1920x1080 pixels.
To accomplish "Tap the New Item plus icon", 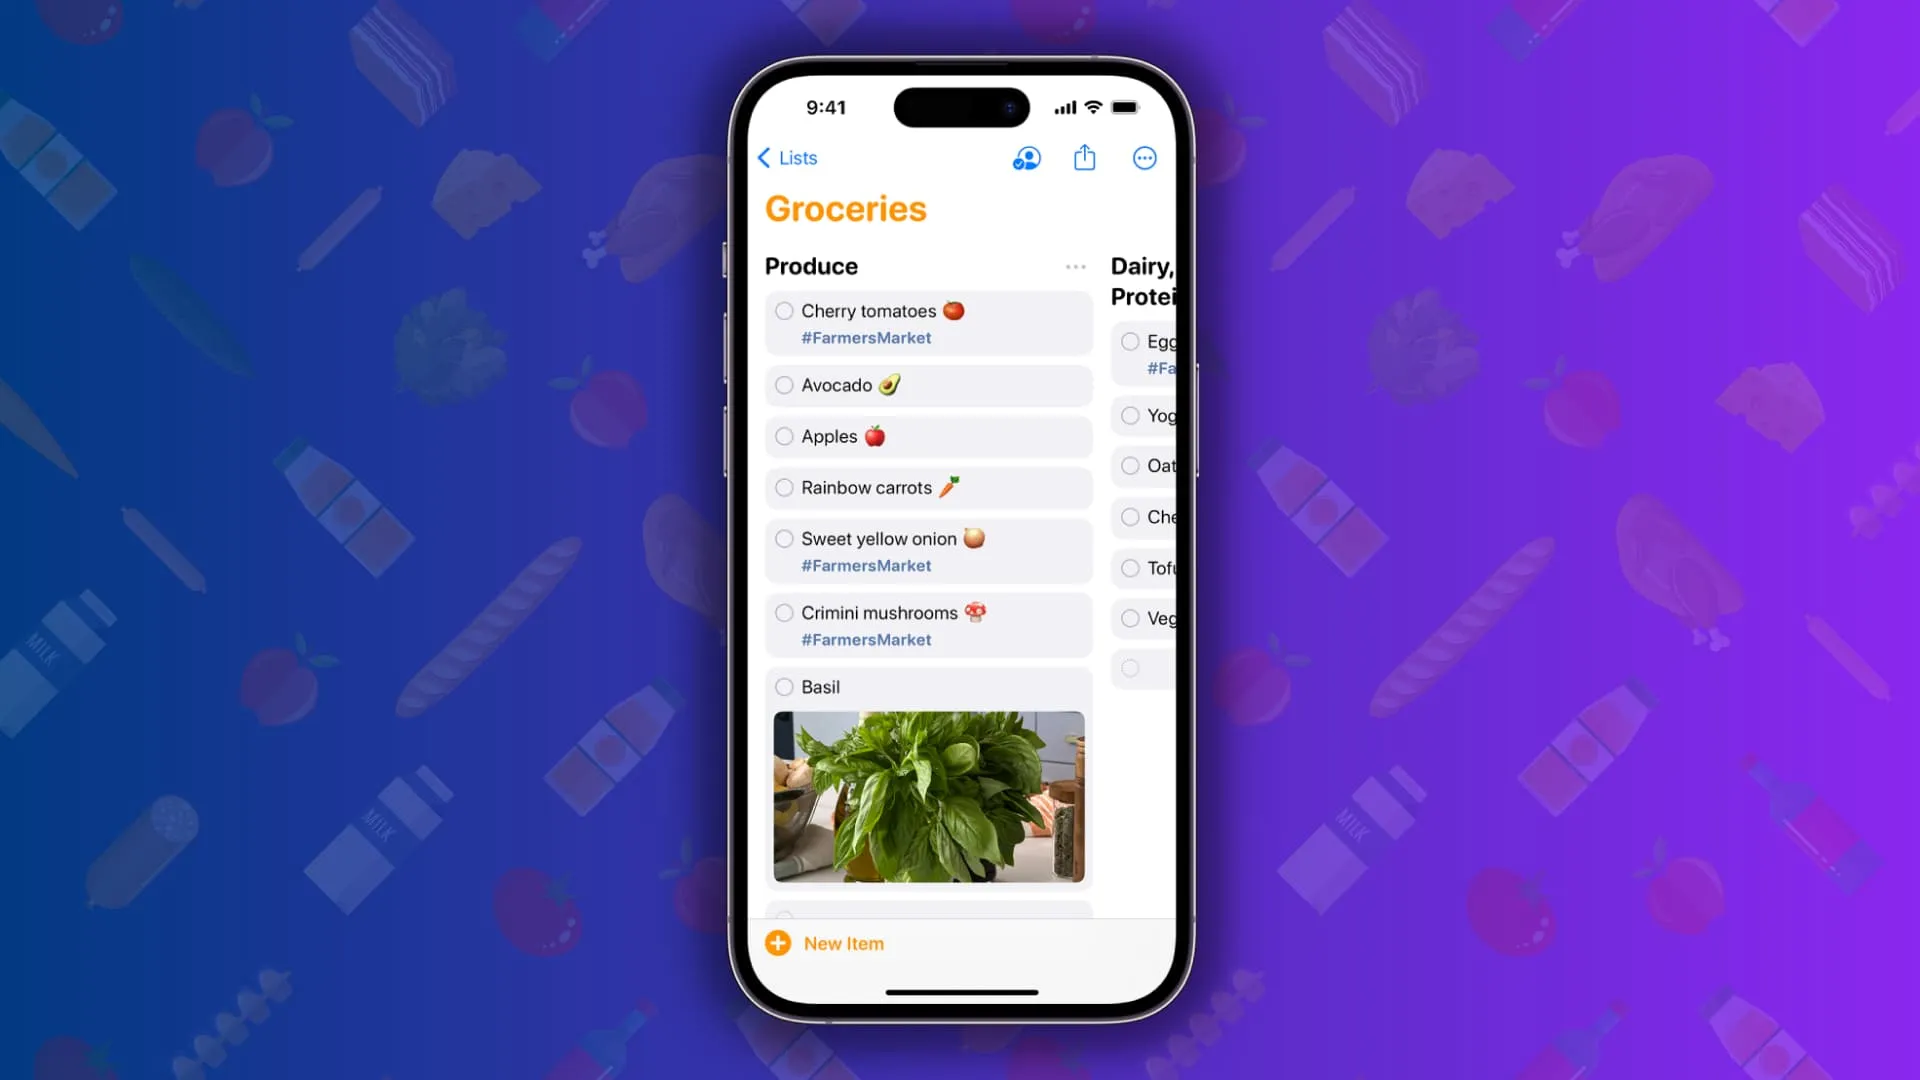I will click(x=778, y=942).
